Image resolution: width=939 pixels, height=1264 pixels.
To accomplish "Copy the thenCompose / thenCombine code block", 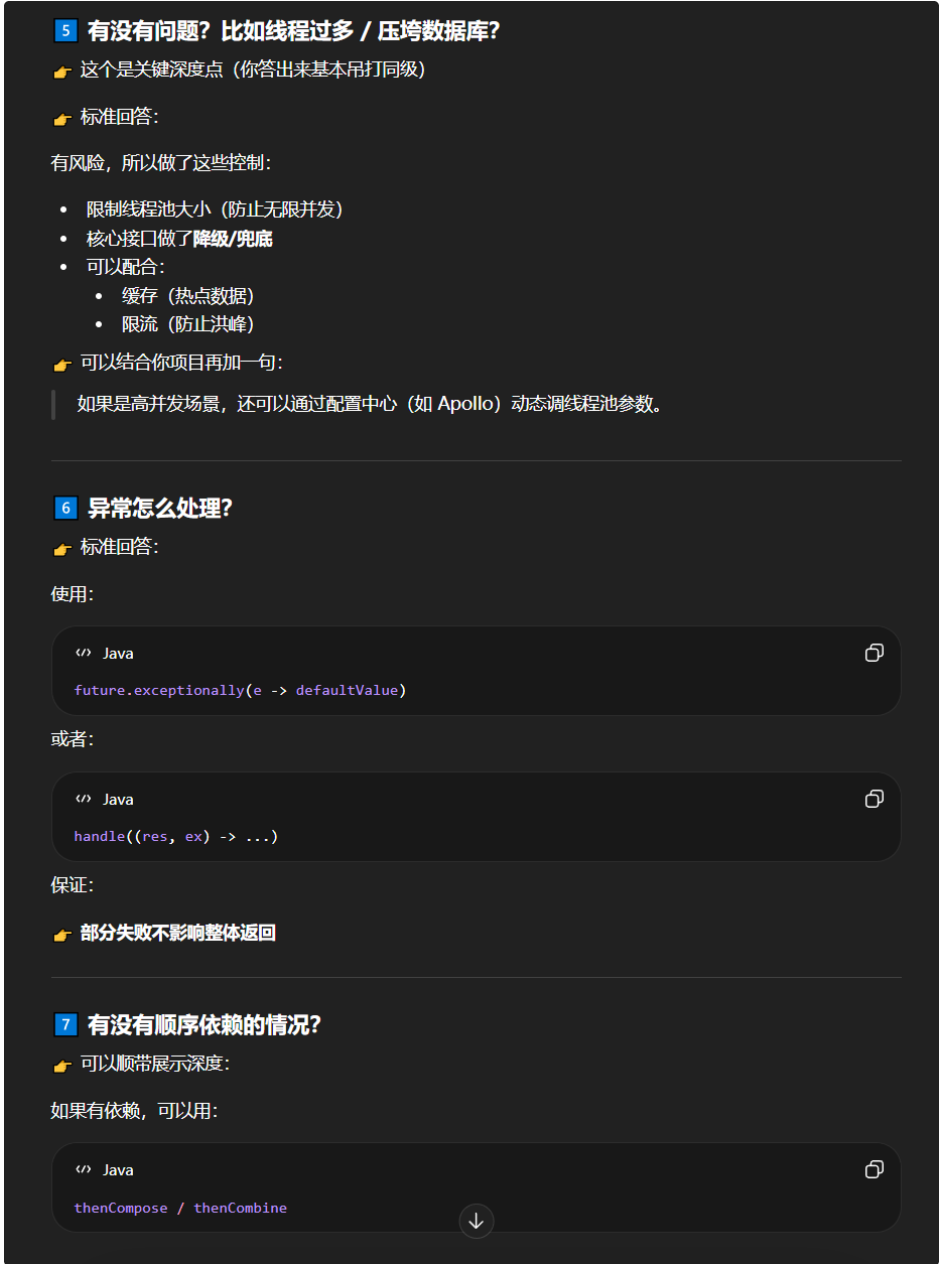I will click(x=874, y=1169).
